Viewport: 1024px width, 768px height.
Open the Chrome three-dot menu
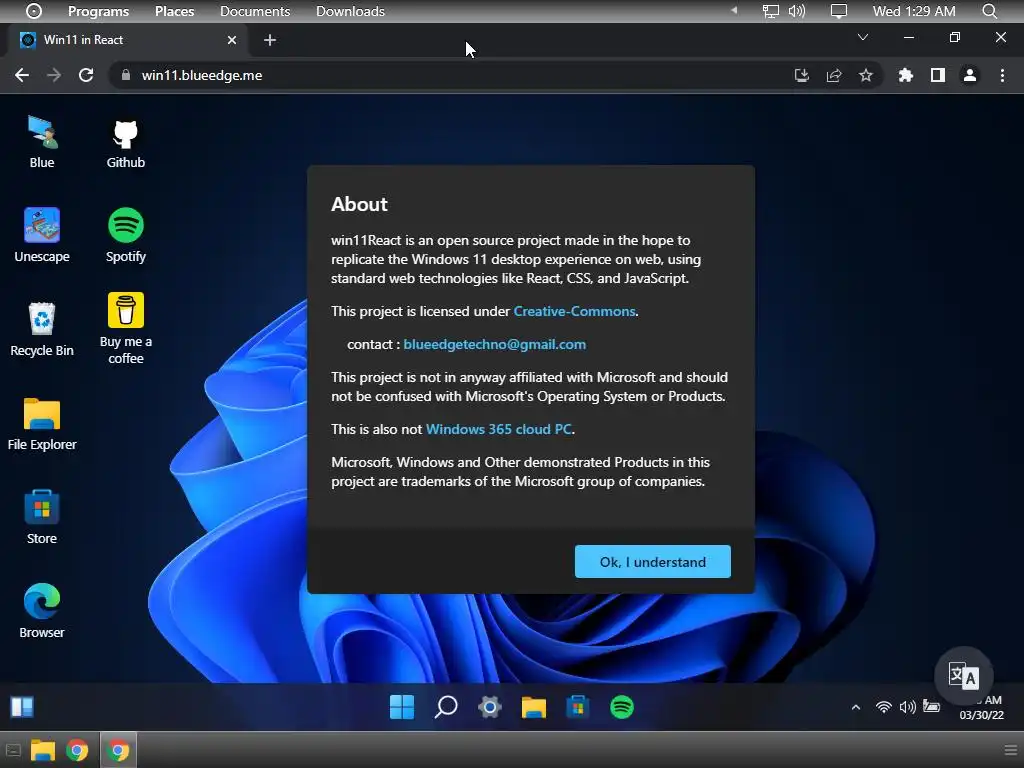click(1002, 75)
